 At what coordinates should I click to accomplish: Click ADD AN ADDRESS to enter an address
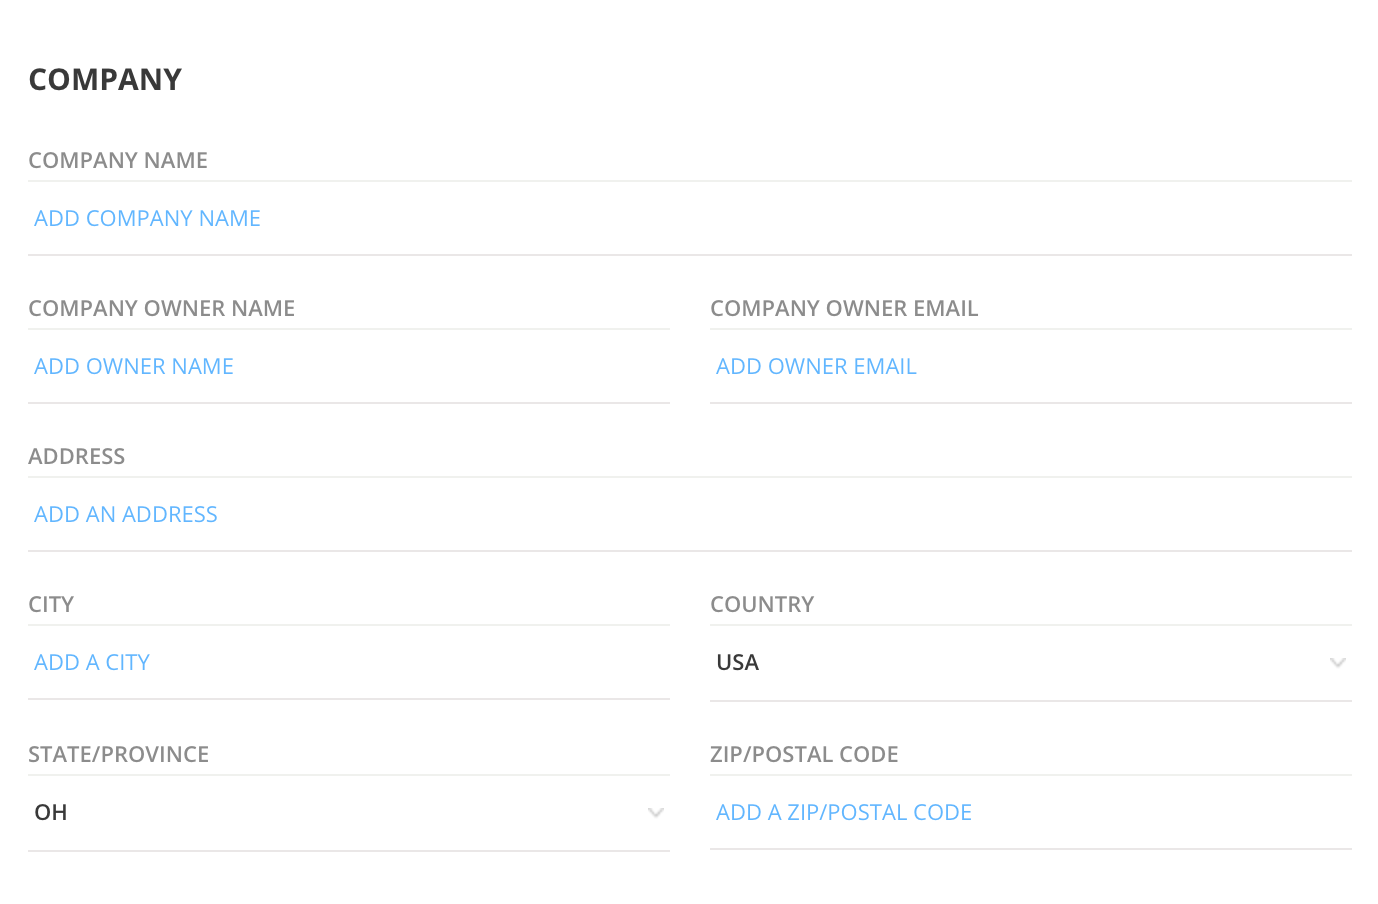coord(125,514)
